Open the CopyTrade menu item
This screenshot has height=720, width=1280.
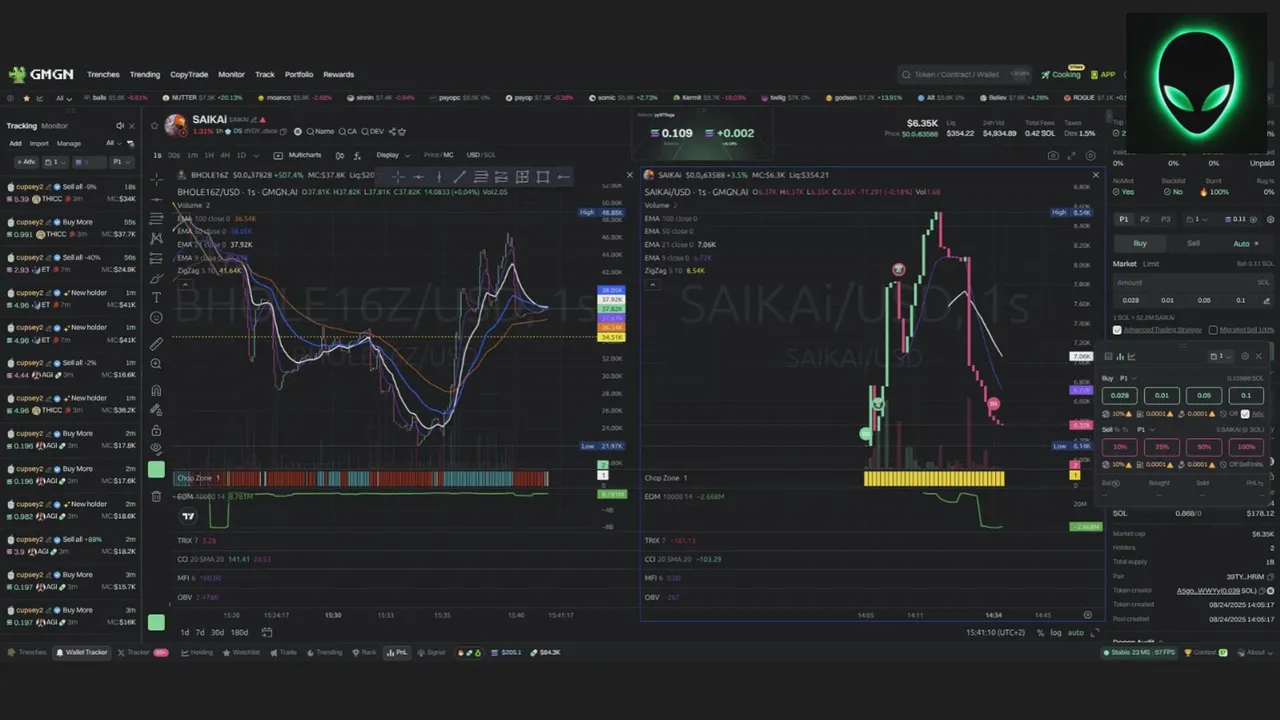[189, 74]
